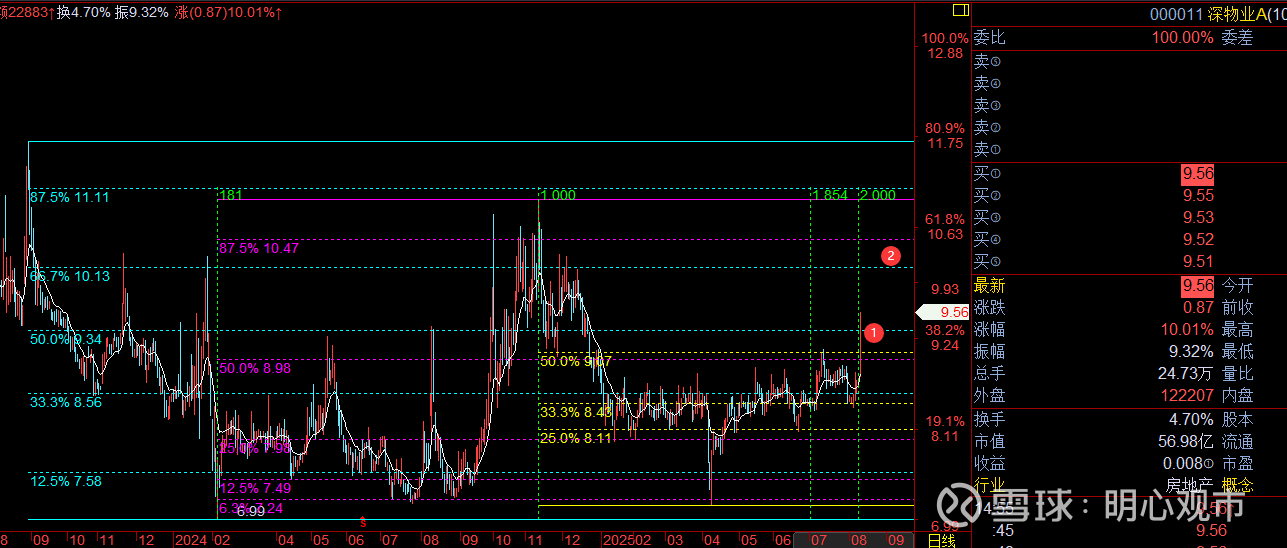Click buy level 买① price 9.56
This screenshot has width=1287, height=548.
(x=1198, y=173)
